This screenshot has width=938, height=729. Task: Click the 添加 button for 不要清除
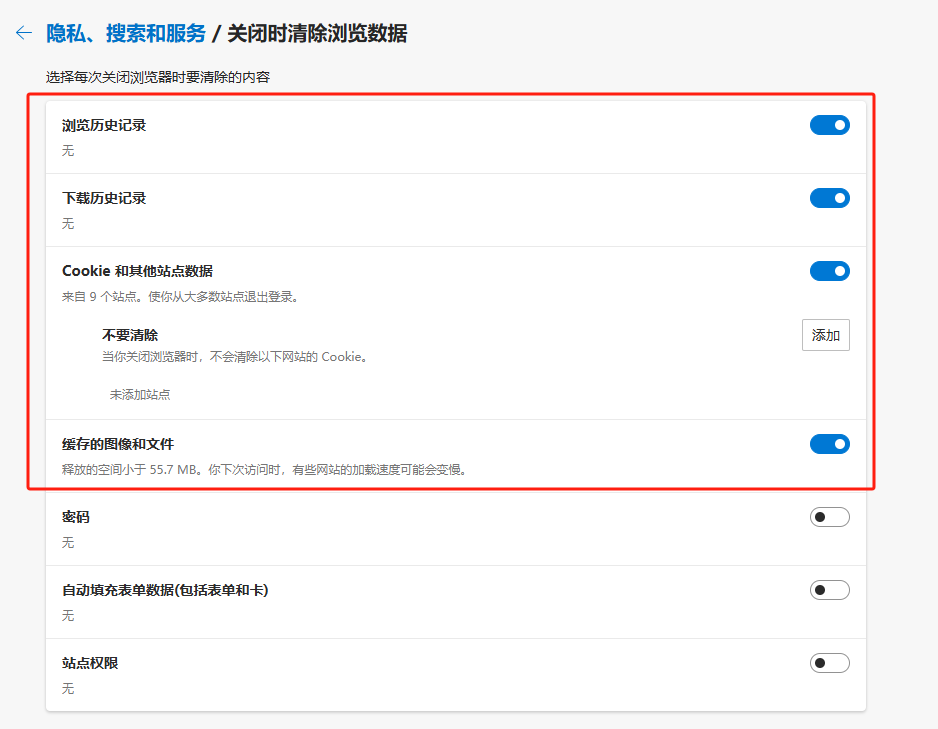(x=826, y=335)
